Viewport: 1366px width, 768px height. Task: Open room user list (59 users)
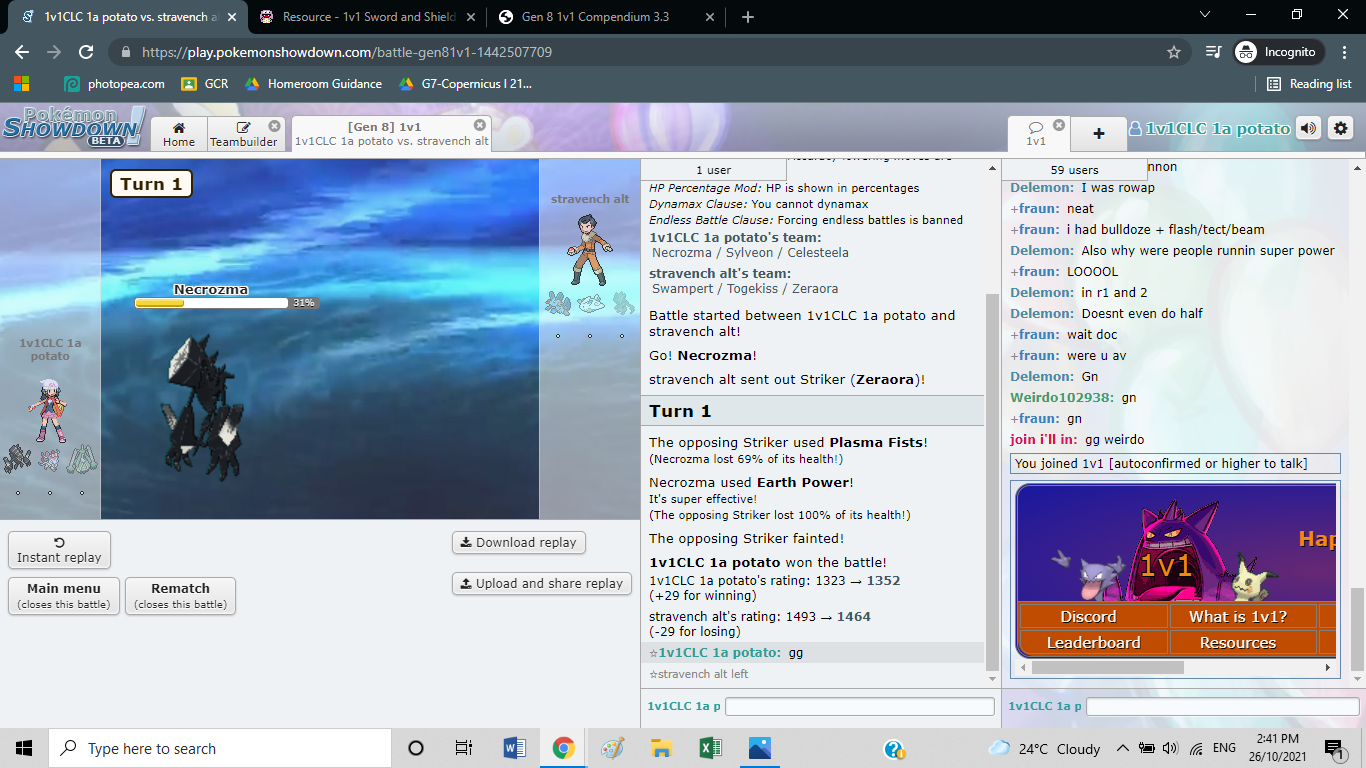pyautogui.click(x=1074, y=170)
